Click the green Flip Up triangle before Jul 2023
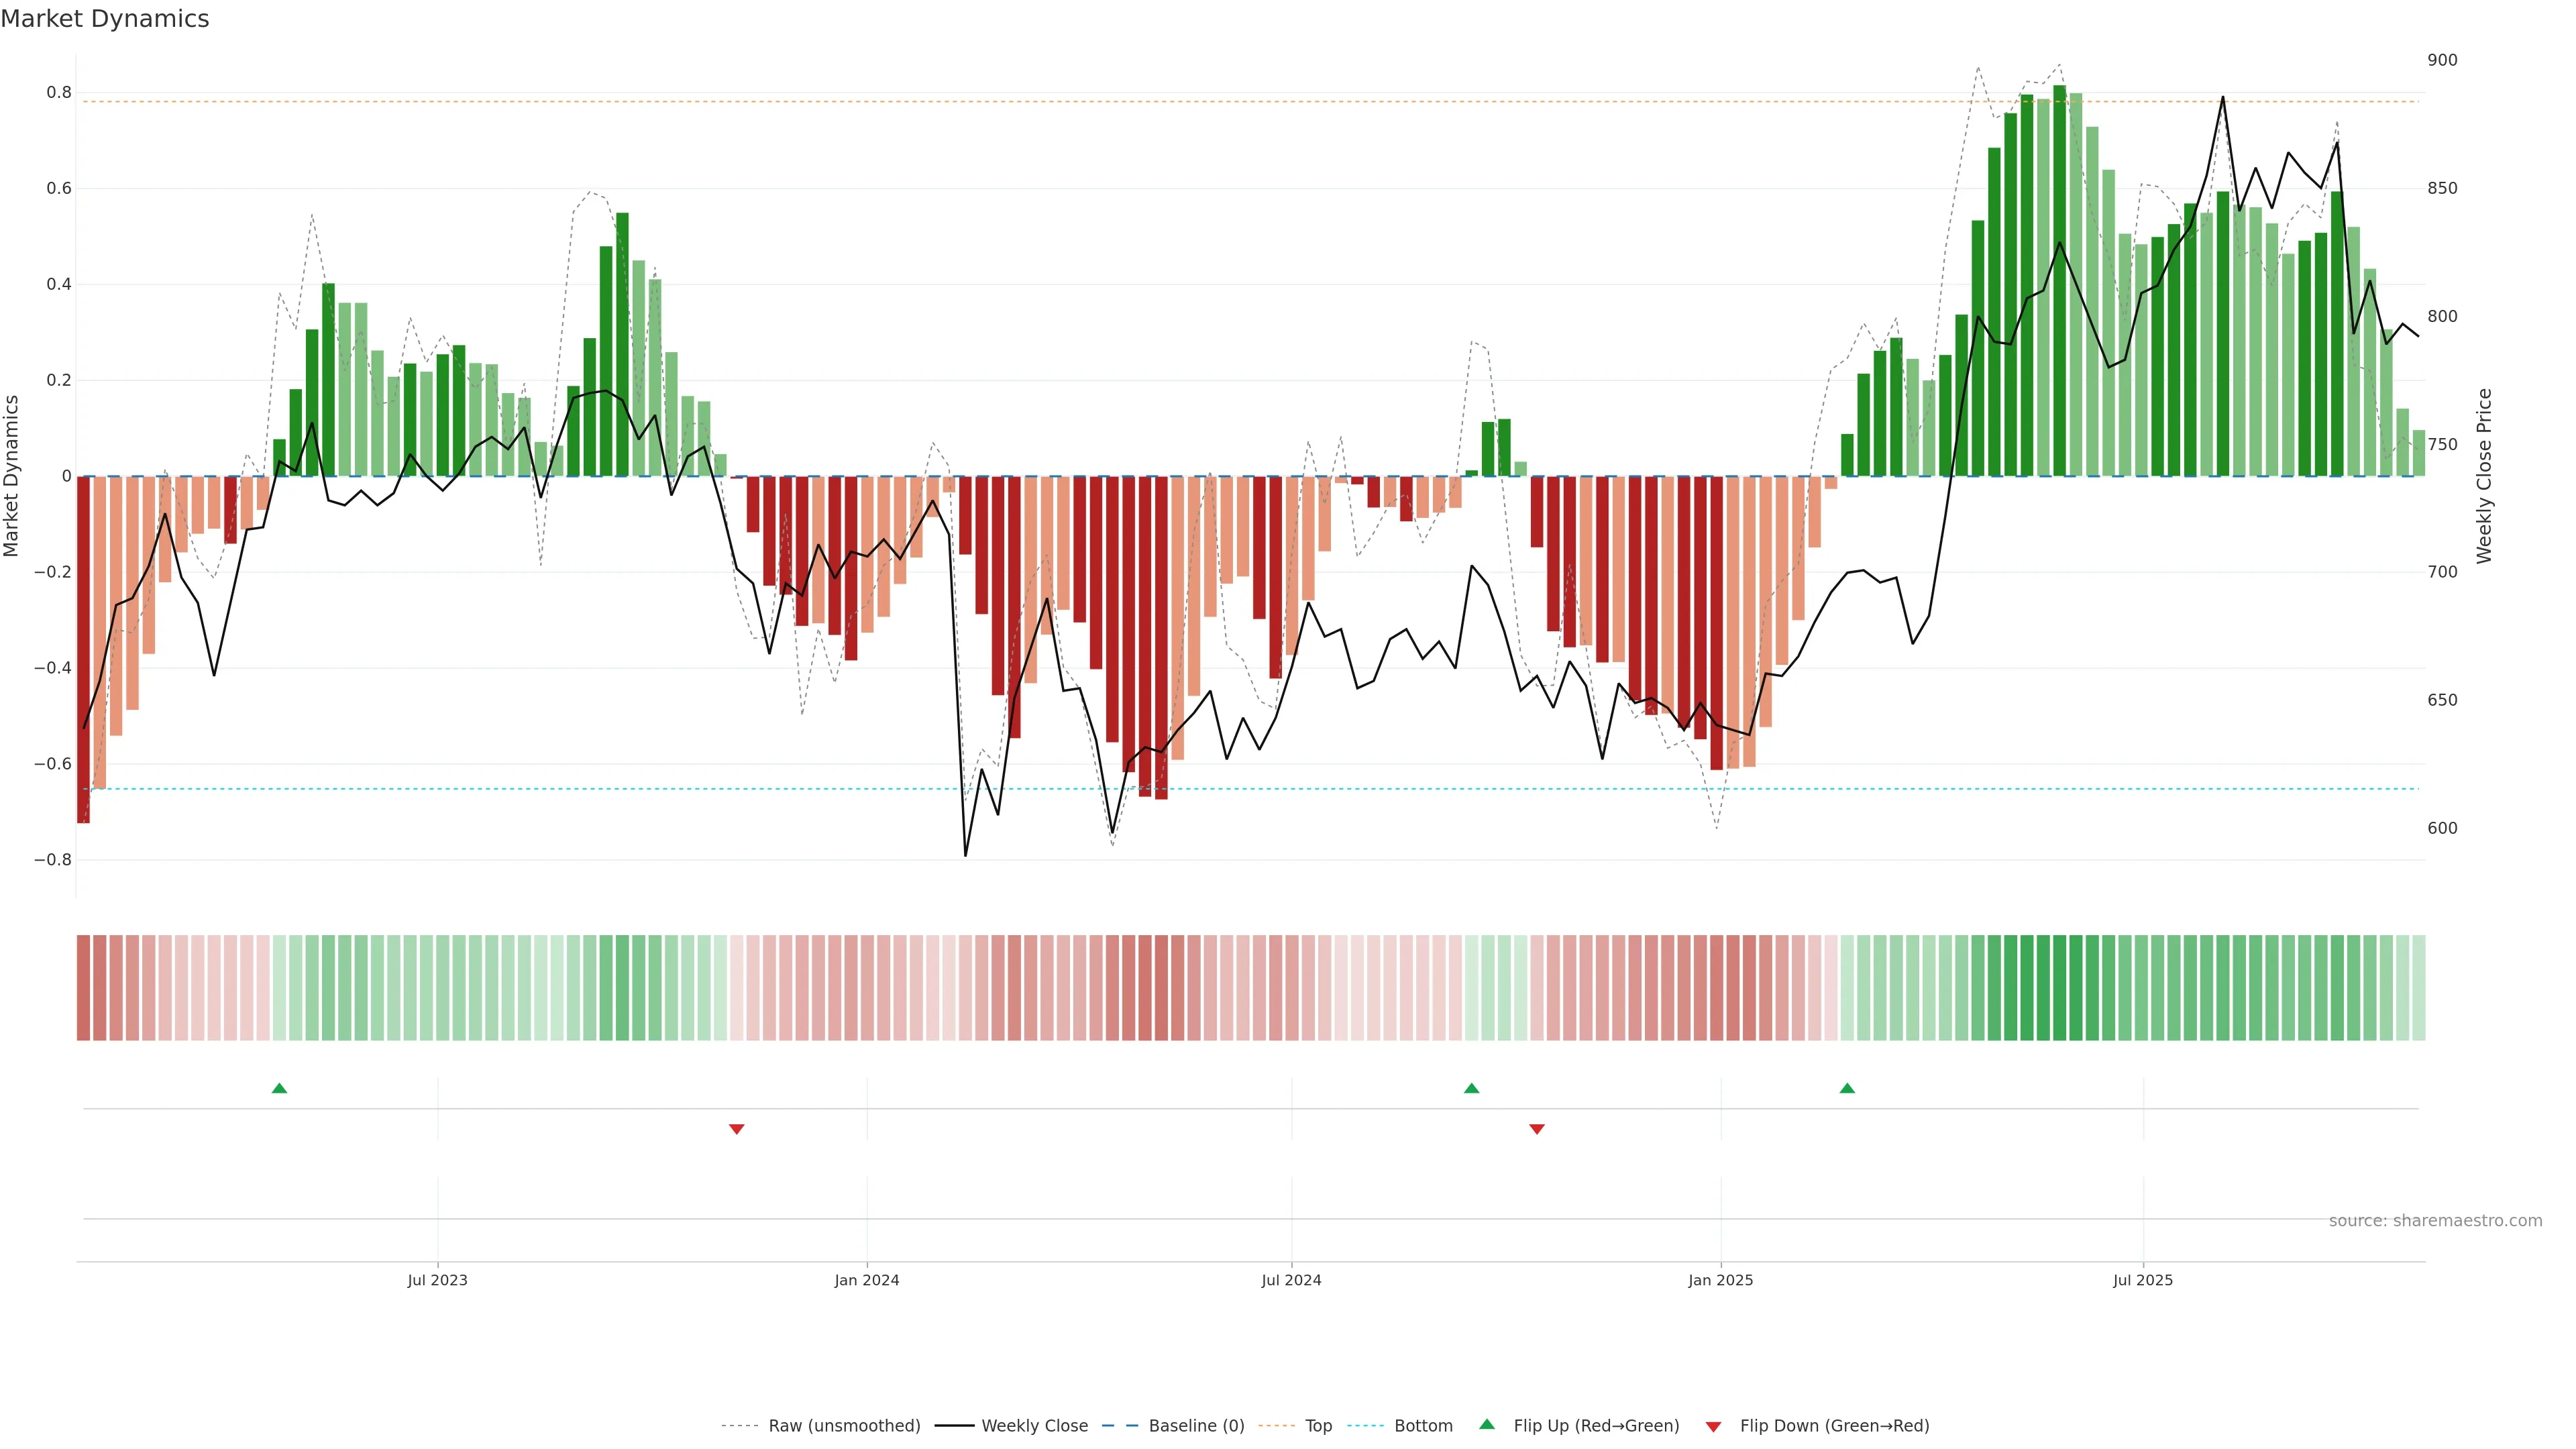 279,1088
